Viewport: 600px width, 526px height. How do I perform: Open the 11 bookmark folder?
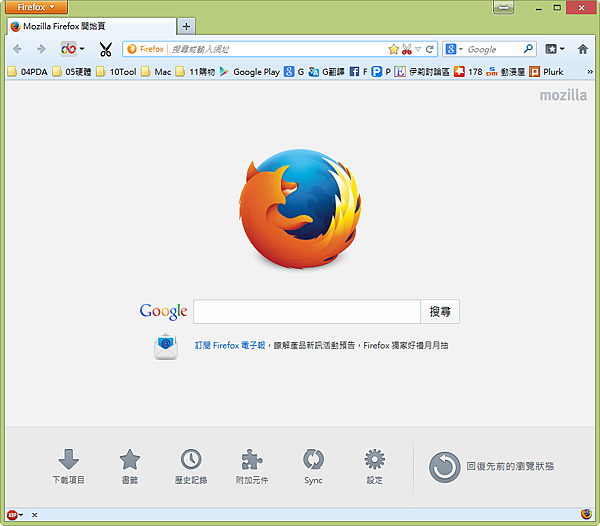195,72
